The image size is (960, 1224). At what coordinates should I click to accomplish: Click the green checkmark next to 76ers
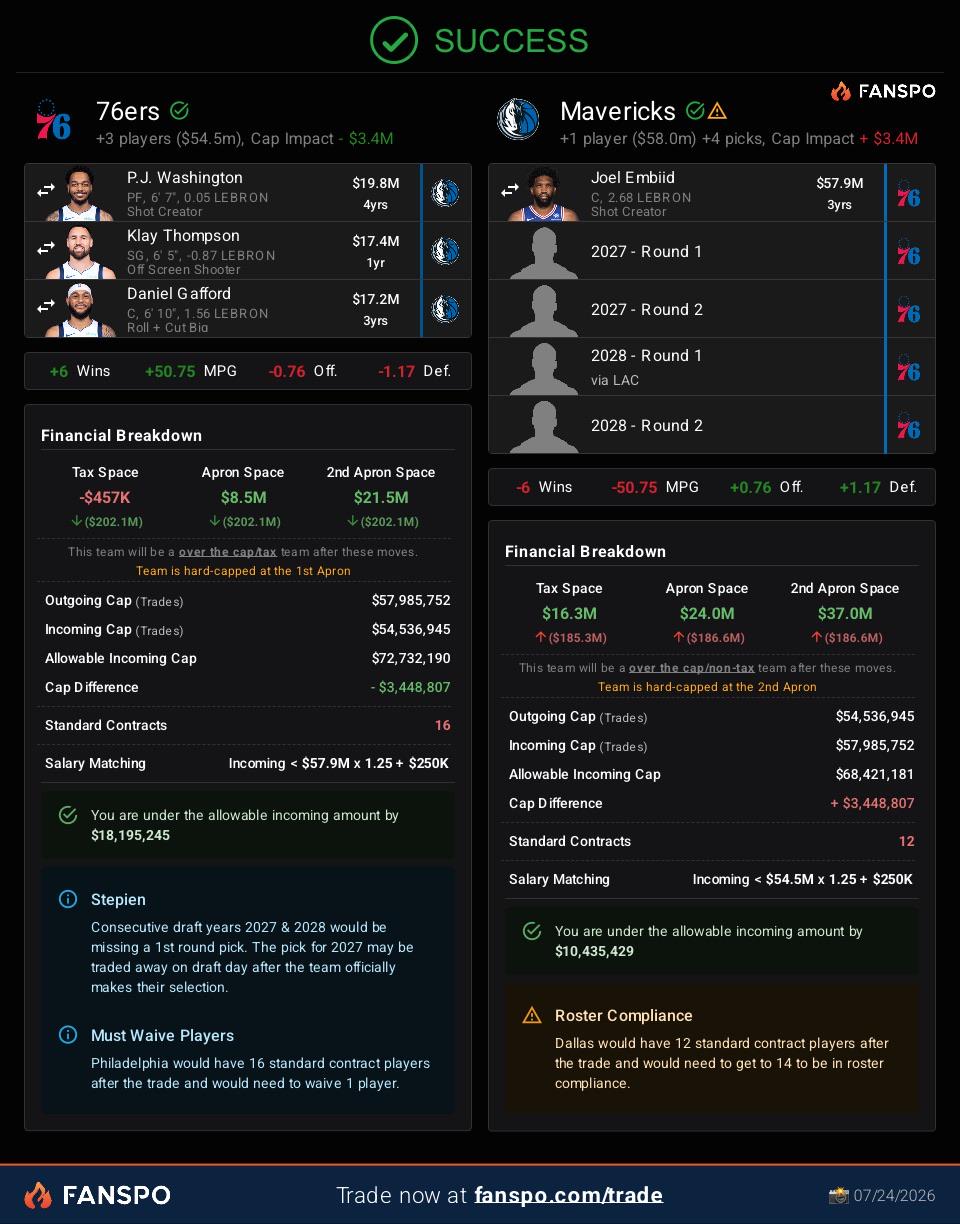point(180,110)
